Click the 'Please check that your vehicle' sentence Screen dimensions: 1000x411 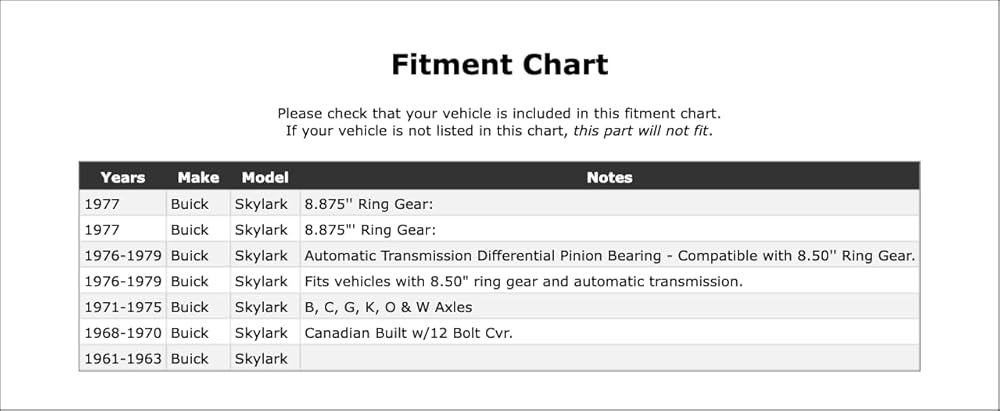pos(499,114)
